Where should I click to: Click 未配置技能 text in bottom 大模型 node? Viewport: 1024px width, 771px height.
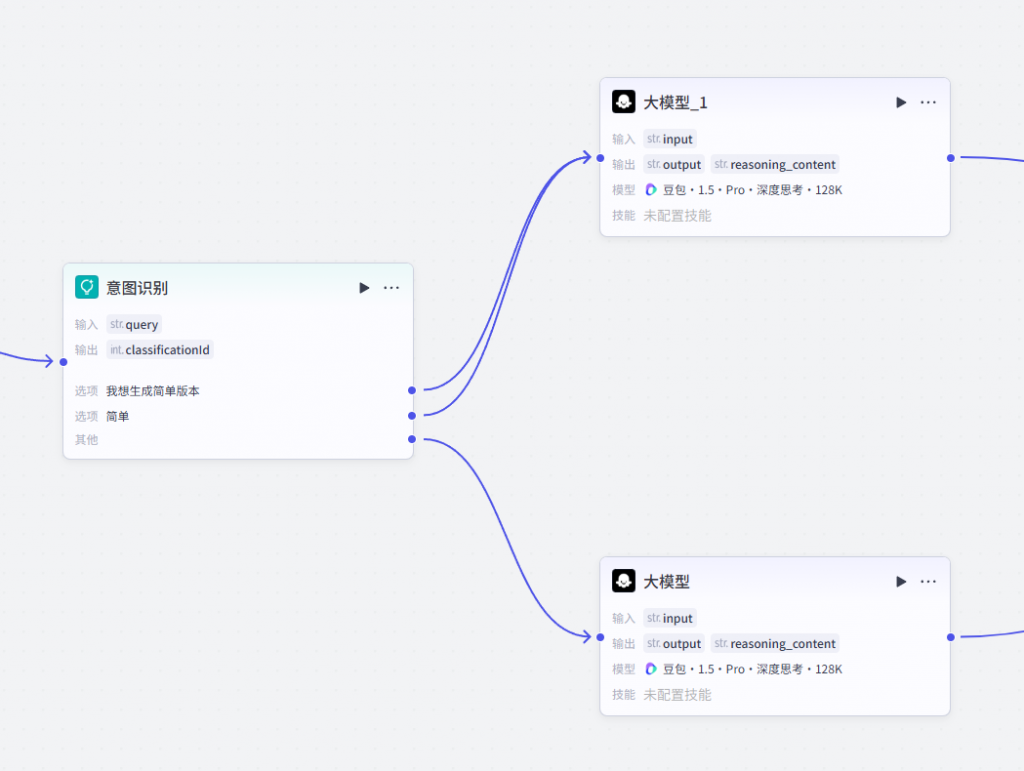tap(677, 695)
